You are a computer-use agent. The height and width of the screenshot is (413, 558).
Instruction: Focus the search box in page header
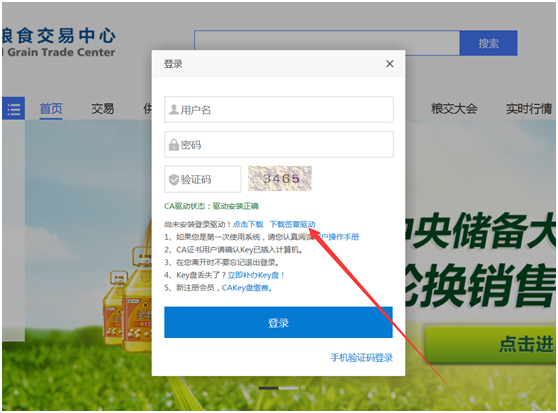point(327,43)
